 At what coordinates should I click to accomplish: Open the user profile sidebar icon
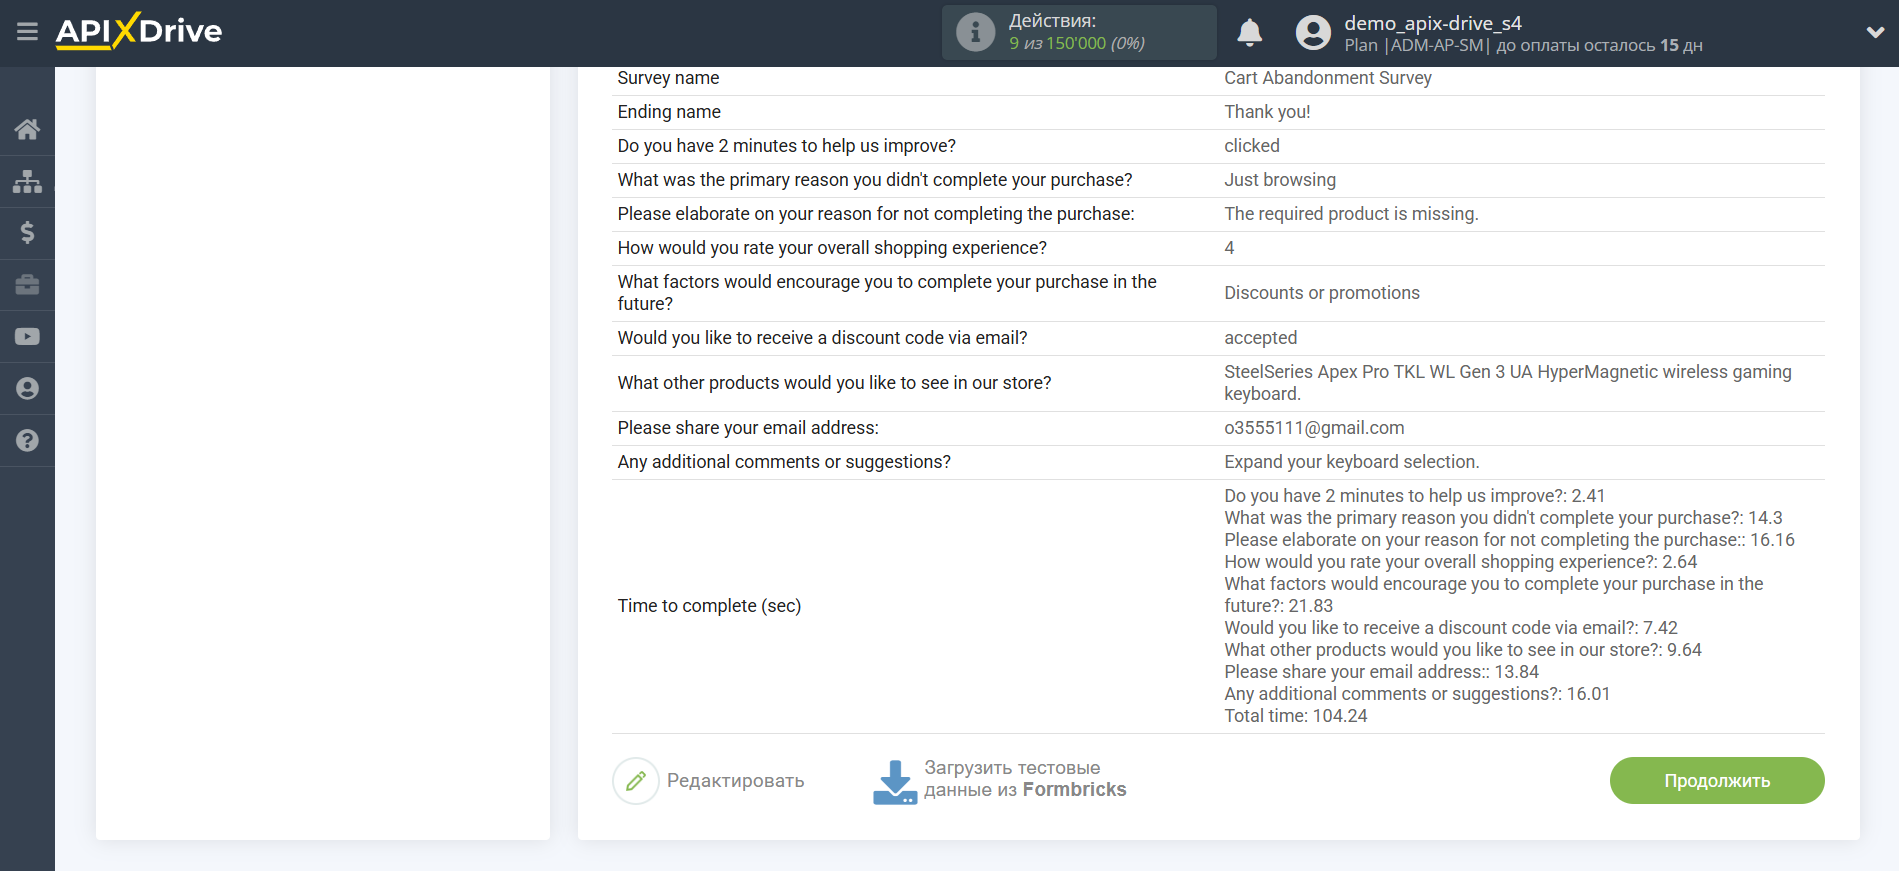[x=27, y=389]
